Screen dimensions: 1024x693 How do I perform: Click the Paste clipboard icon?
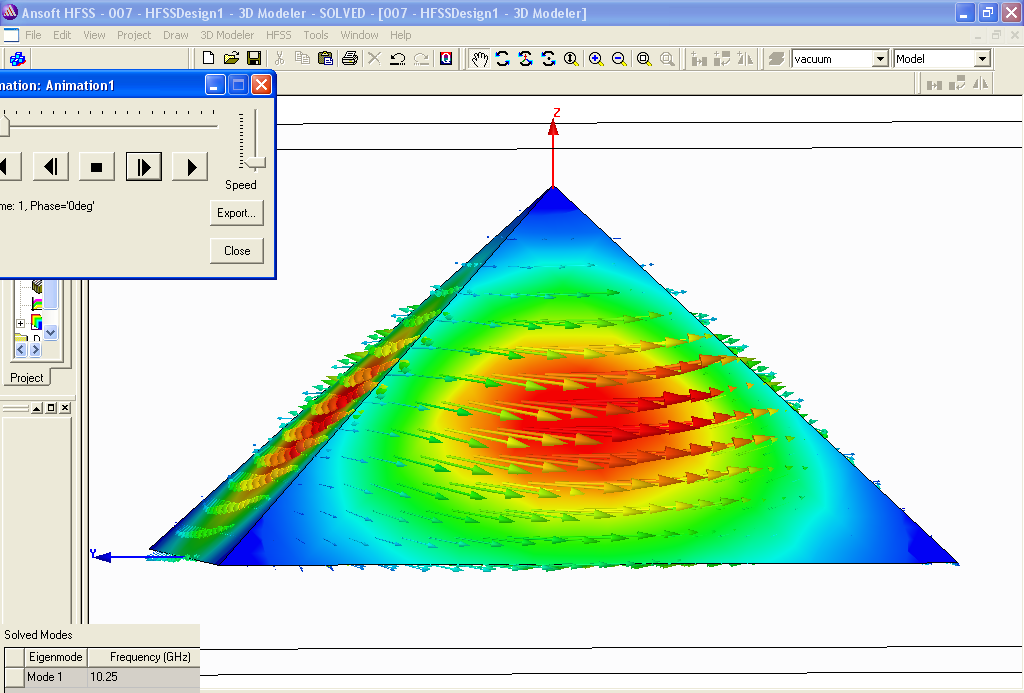tap(325, 59)
